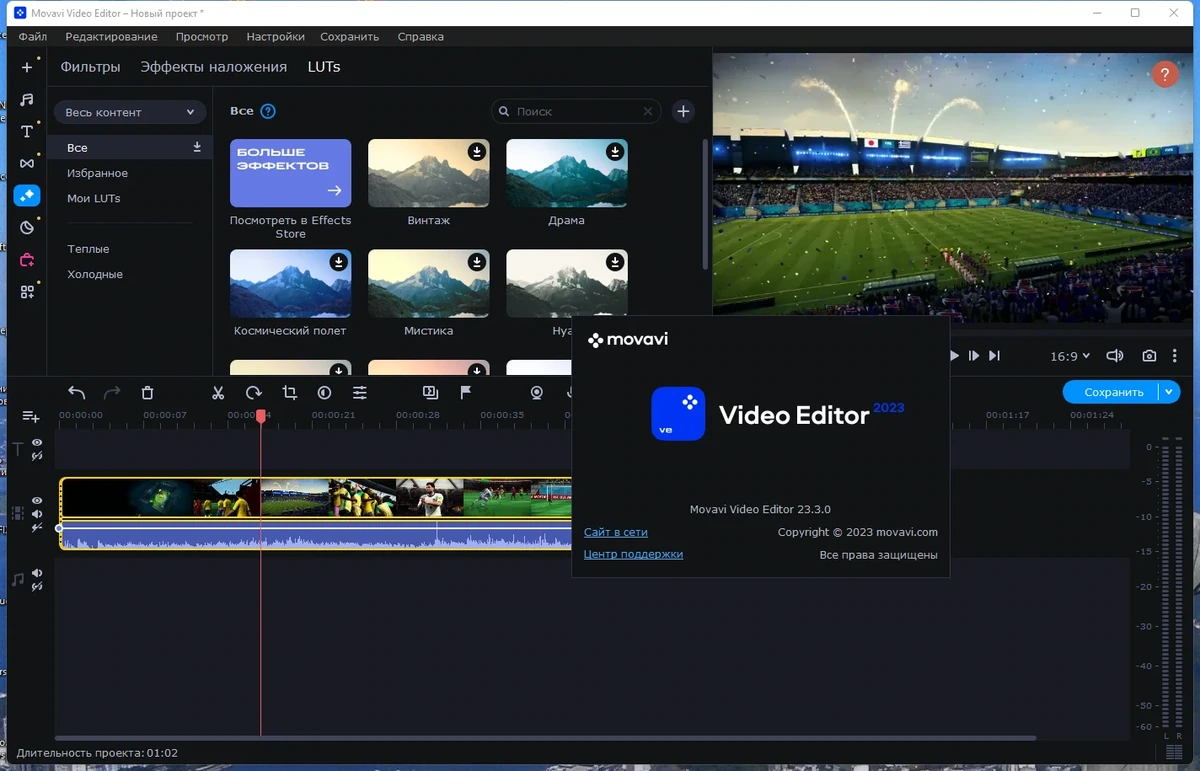Screen dimensions: 1200x771
Task: Take a snapshot with camera icon
Action: 1149,356
